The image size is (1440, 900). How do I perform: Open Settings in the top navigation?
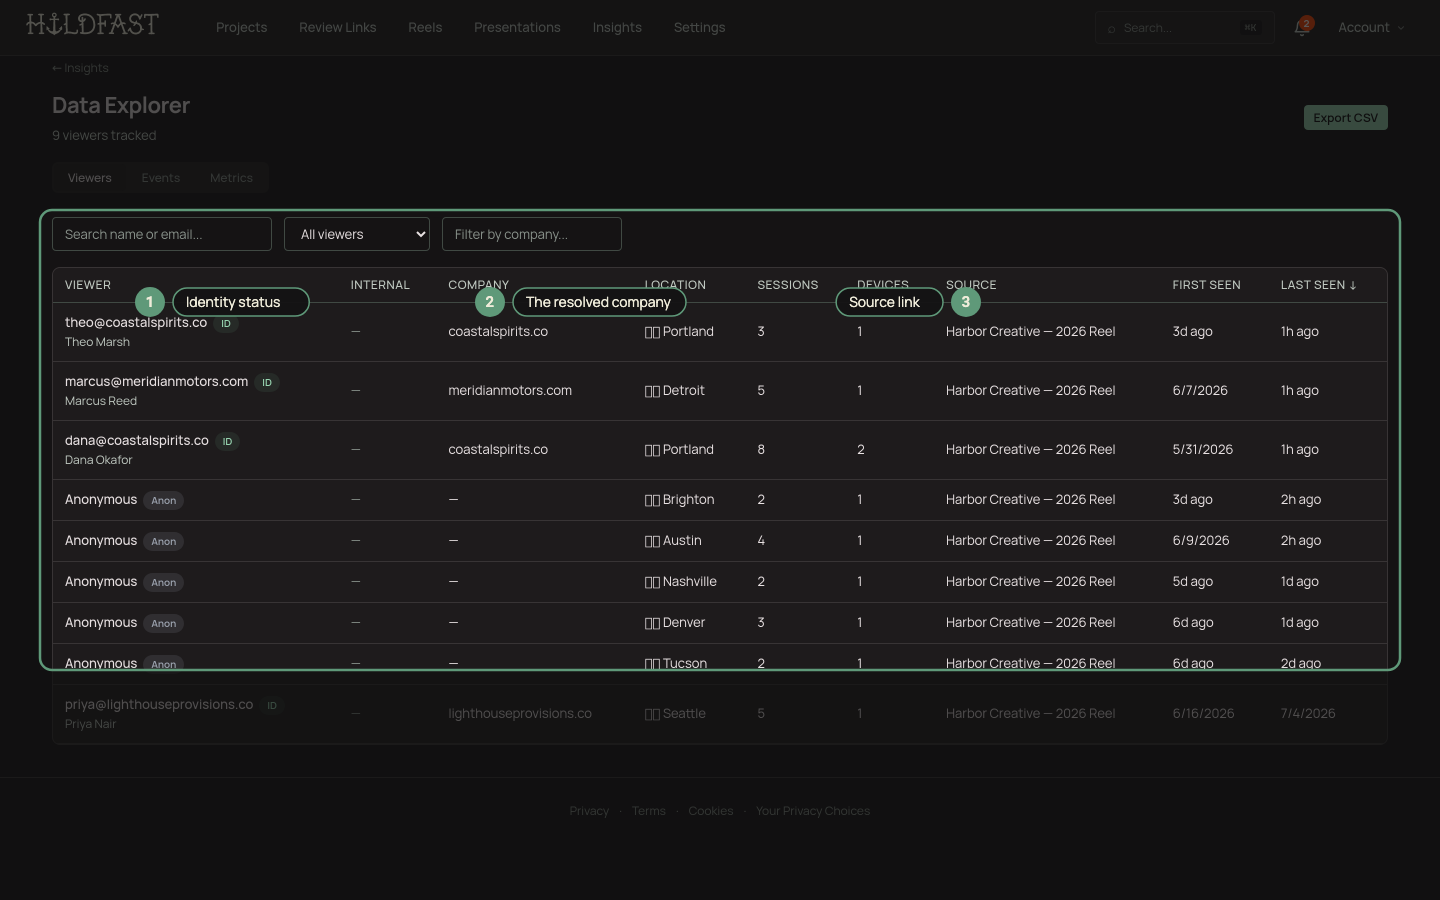(x=699, y=27)
